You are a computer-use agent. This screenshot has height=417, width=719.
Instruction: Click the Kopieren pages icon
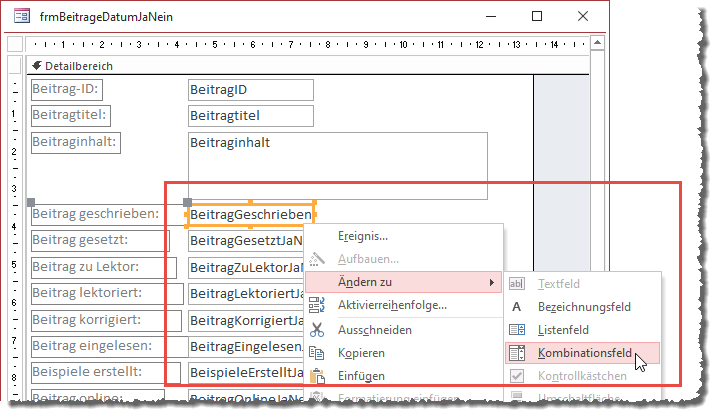point(317,353)
